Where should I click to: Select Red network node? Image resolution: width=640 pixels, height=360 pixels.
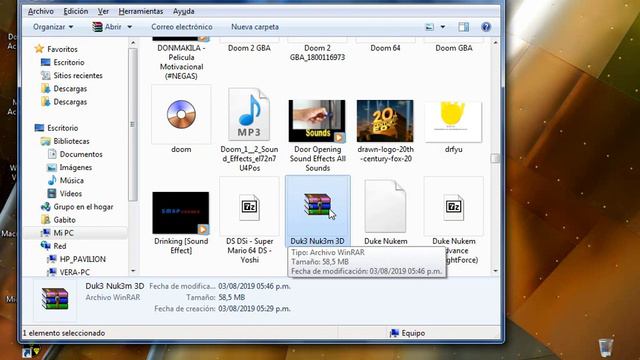coord(53,246)
